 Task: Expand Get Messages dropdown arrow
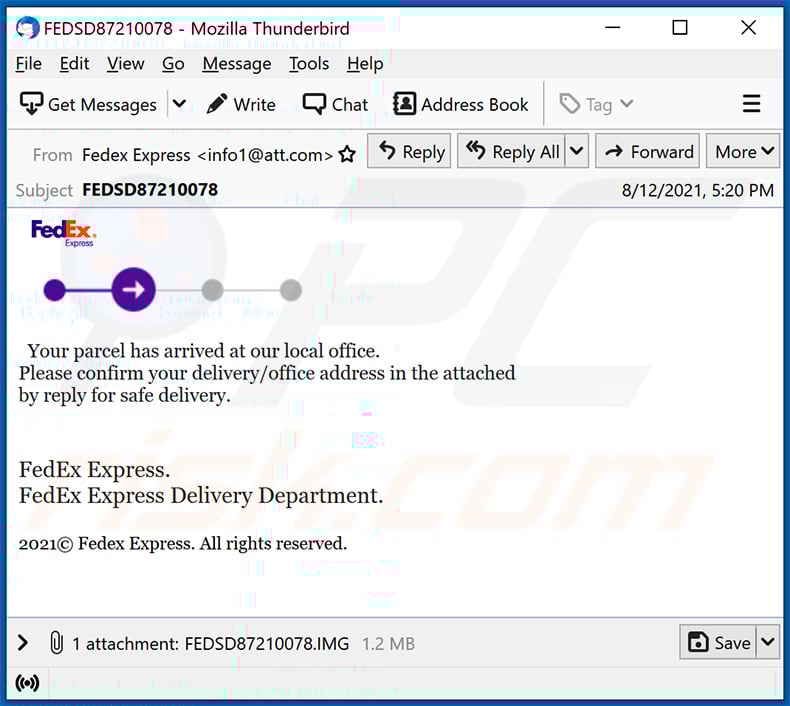[x=179, y=104]
